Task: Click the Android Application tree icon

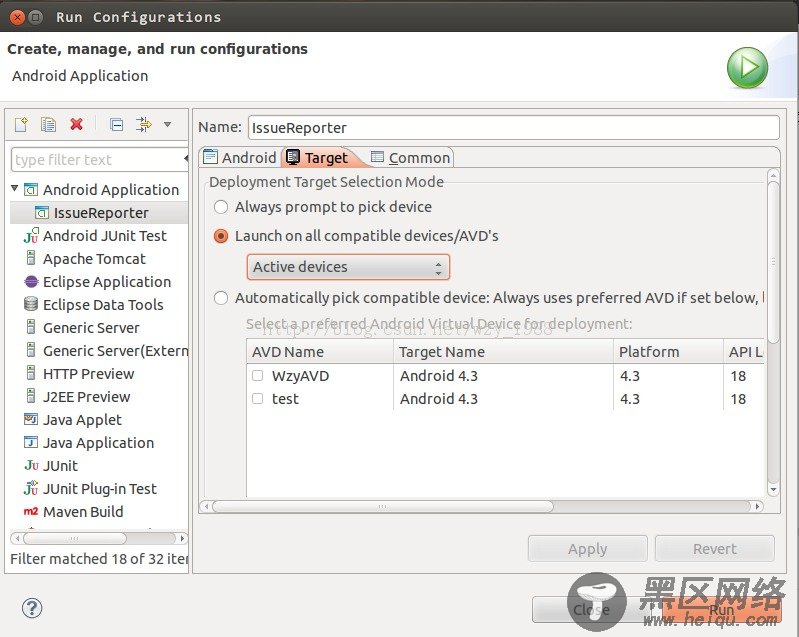Action: 31,190
